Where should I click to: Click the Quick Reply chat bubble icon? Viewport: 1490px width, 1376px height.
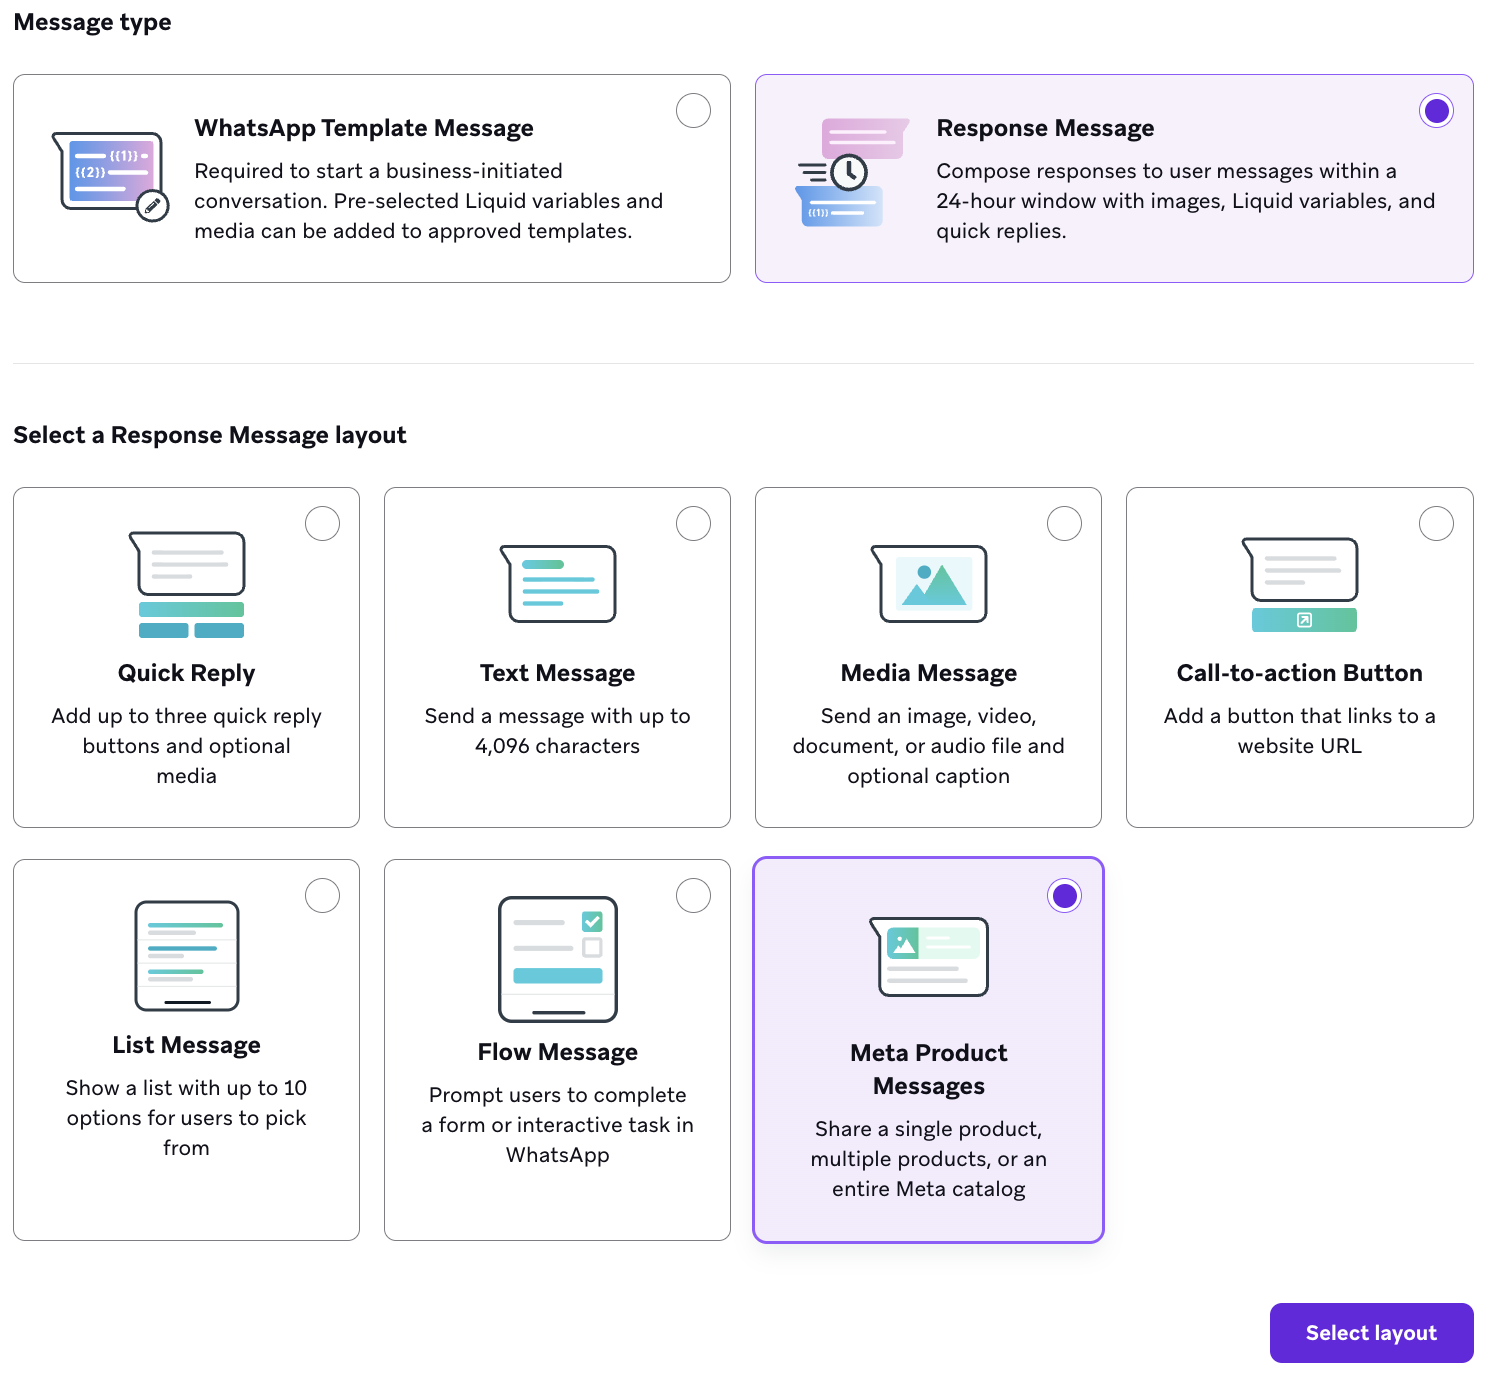[186, 585]
